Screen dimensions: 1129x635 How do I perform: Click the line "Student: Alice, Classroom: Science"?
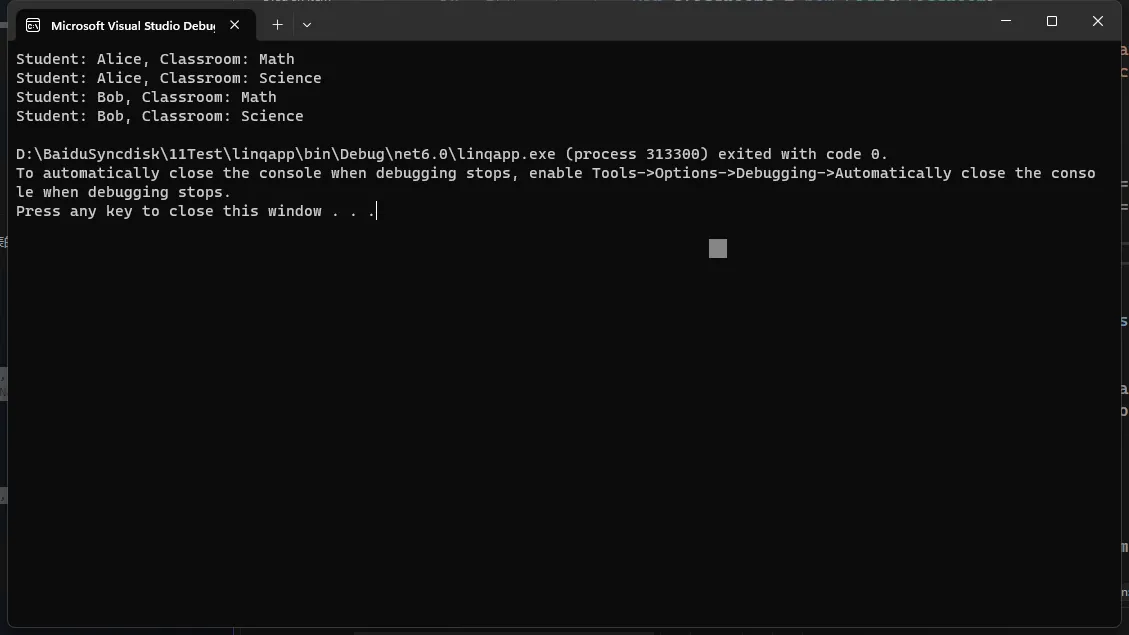pyautogui.click(x=168, y=78)
